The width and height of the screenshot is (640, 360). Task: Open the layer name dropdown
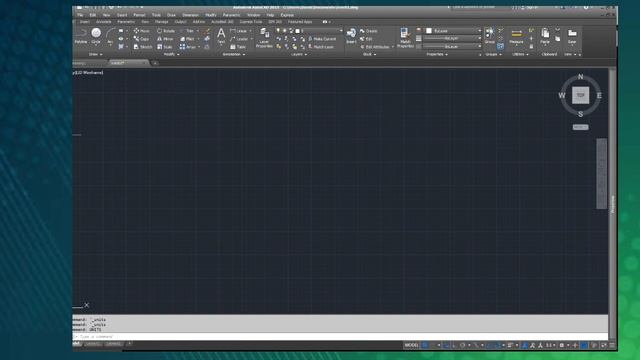coord(320,31)
